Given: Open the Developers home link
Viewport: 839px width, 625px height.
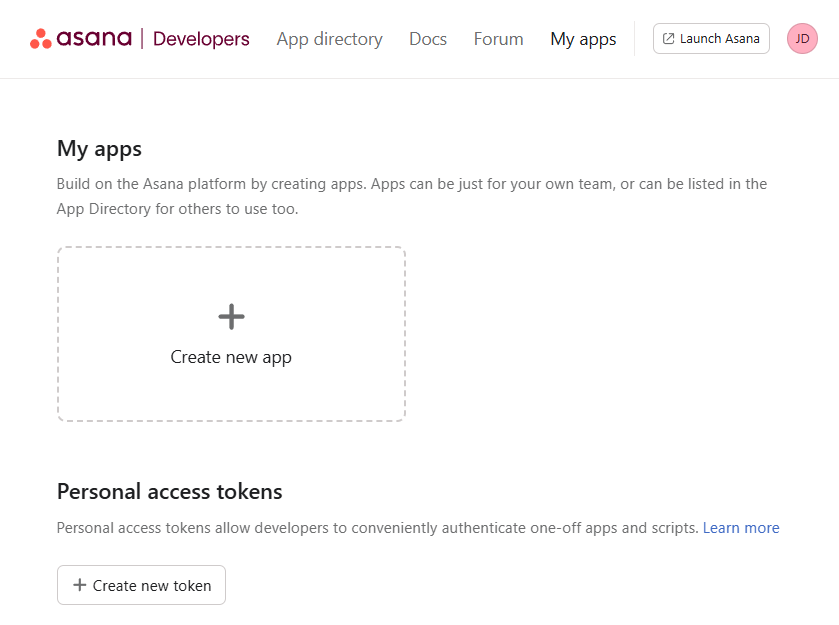Looking at the screenshot, I should (201, 39).
